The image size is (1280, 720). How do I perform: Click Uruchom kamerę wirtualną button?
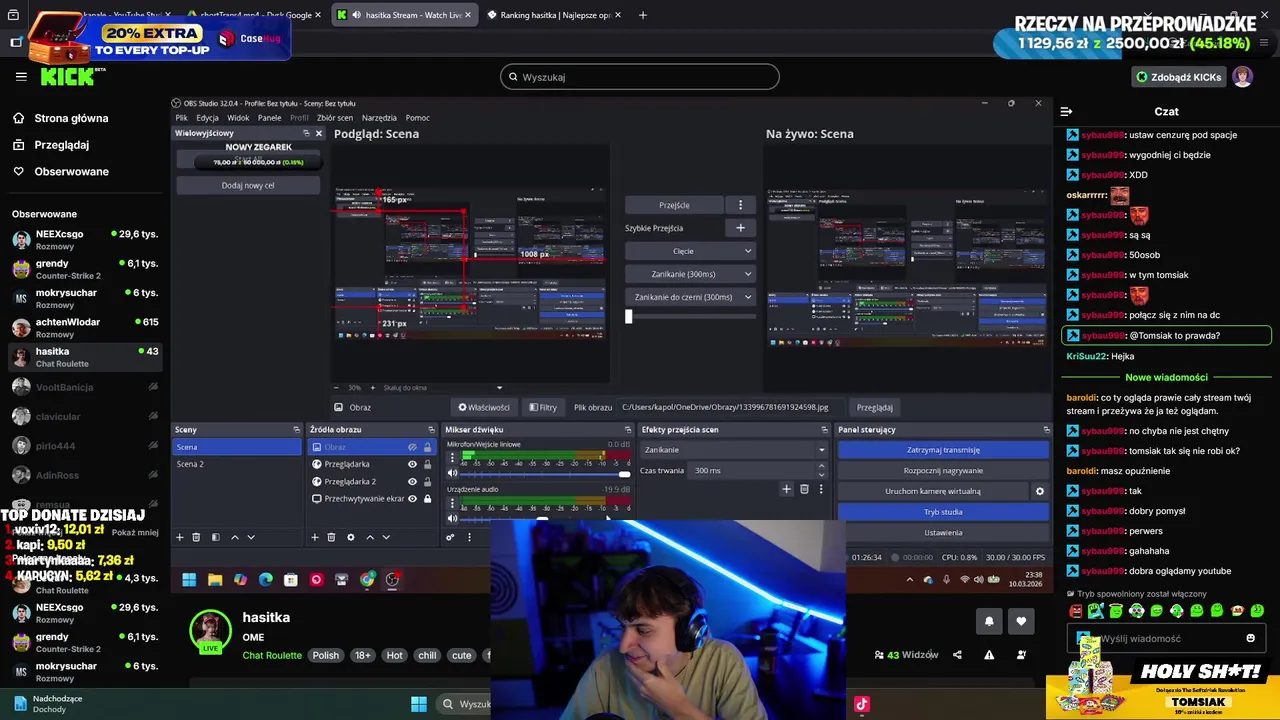click(932, 491)
